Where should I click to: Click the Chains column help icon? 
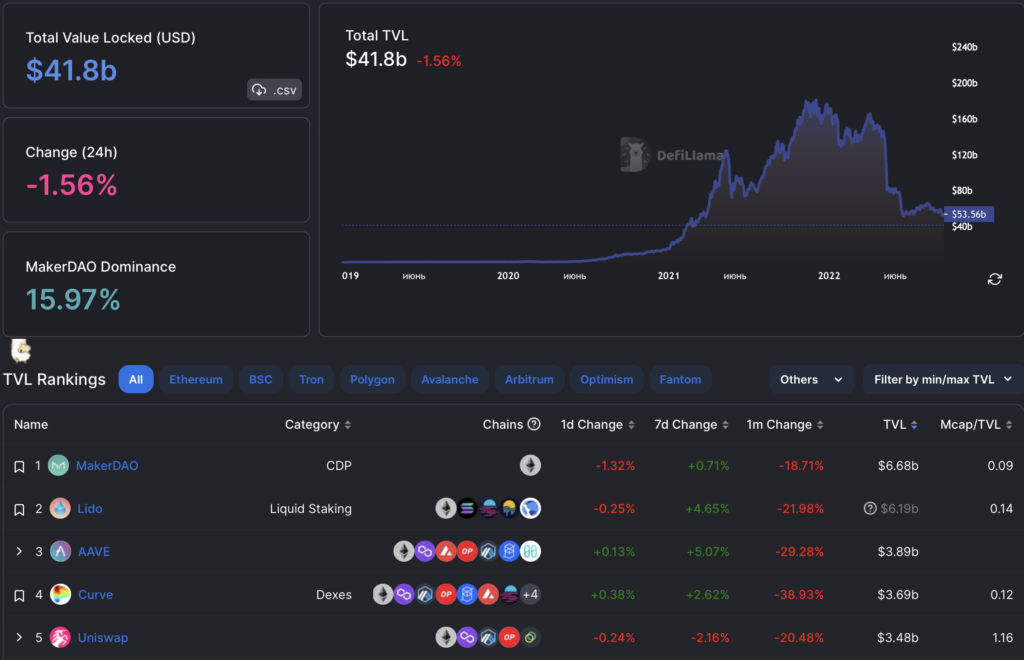point(534,425)
